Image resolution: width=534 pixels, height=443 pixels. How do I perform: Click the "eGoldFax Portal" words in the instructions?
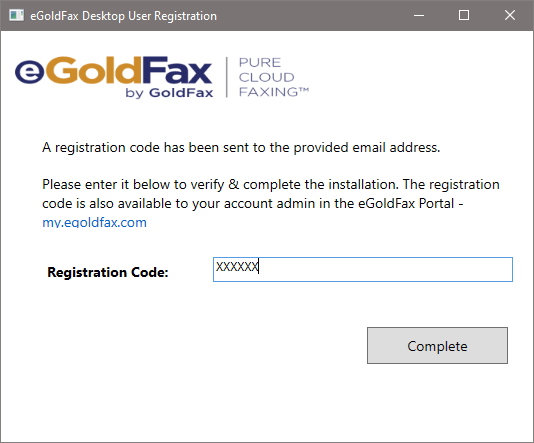click(406, 204)
